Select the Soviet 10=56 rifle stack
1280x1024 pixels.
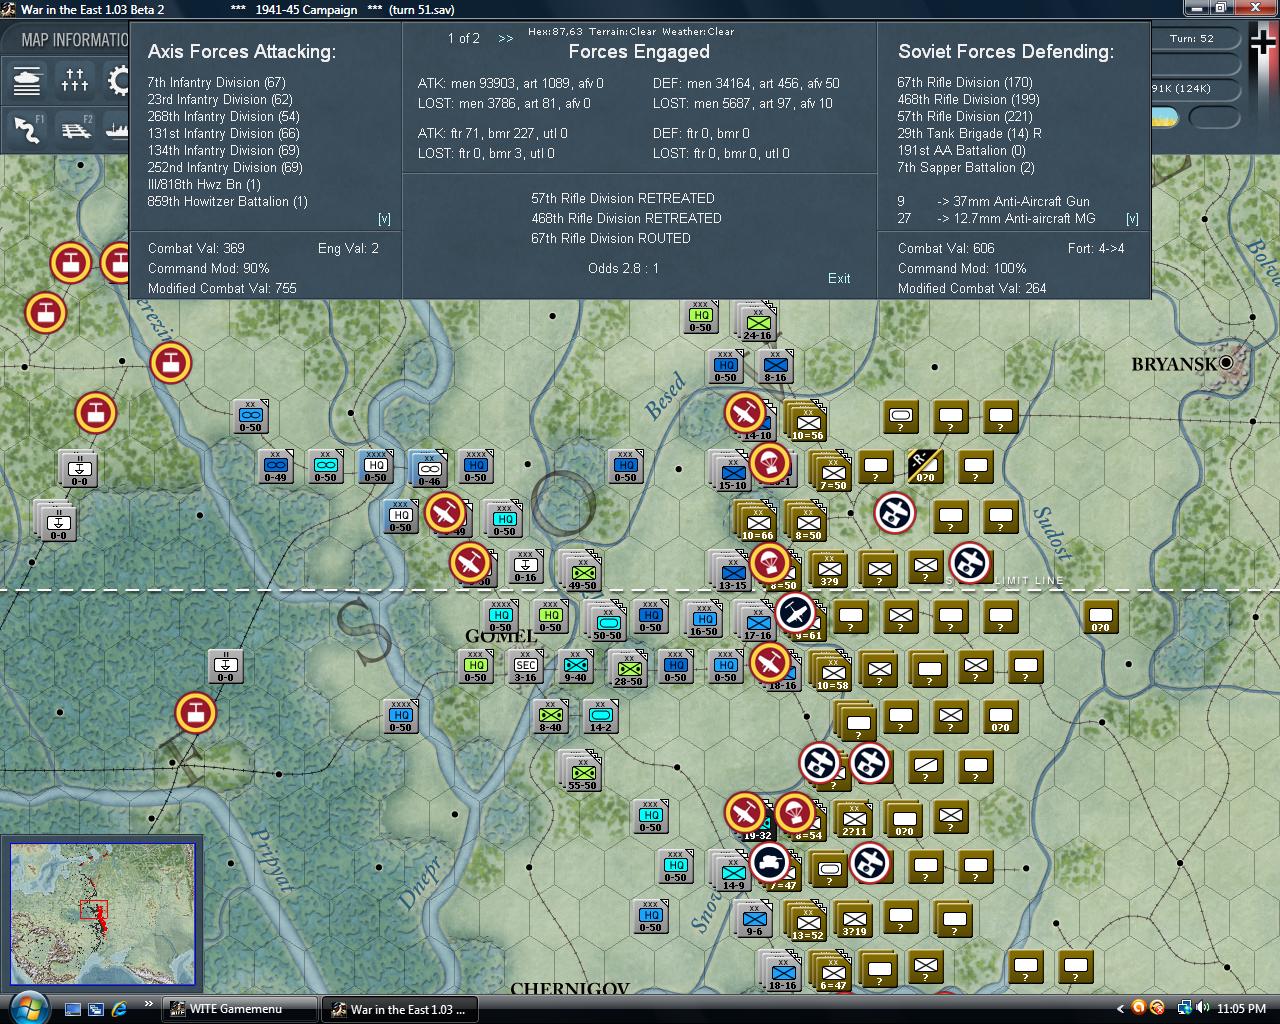click(x=806, y=422)
